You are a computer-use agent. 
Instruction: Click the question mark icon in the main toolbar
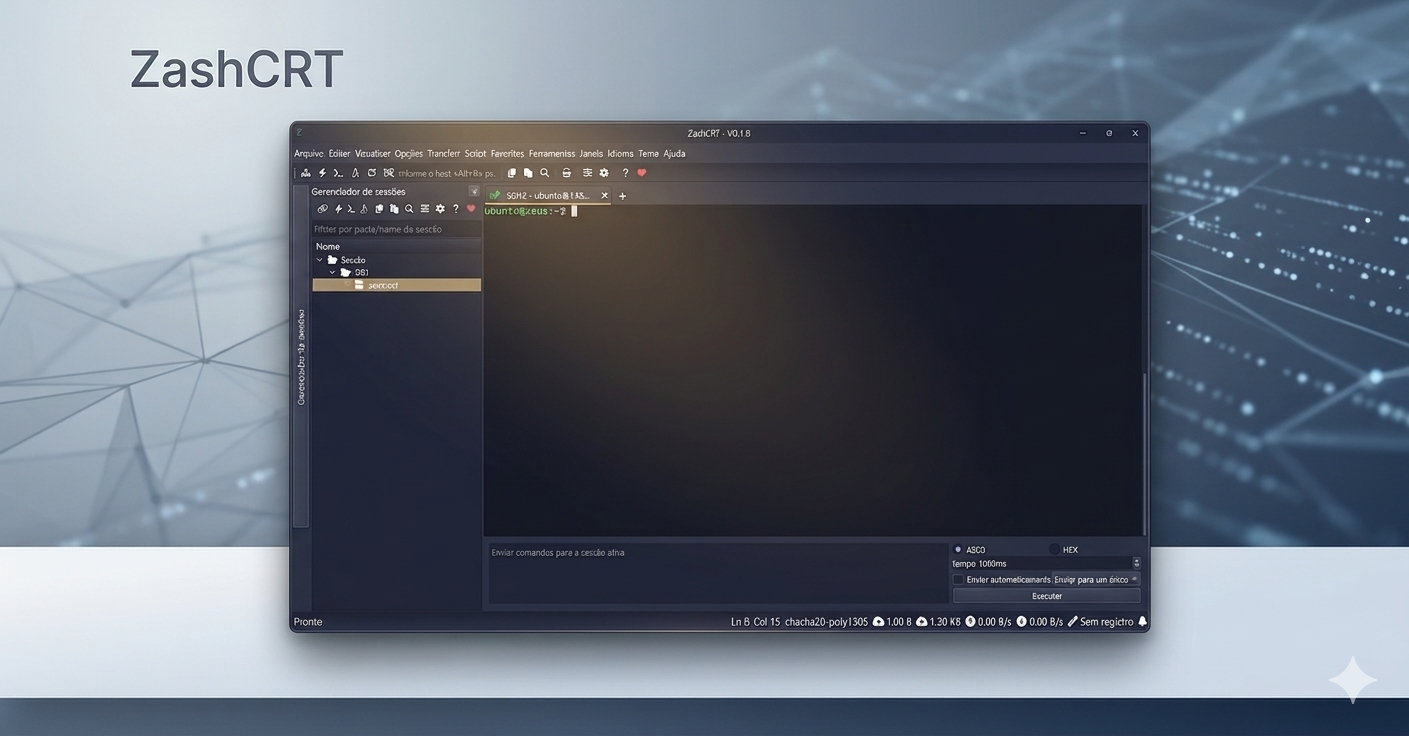click(x=625, y=173)
